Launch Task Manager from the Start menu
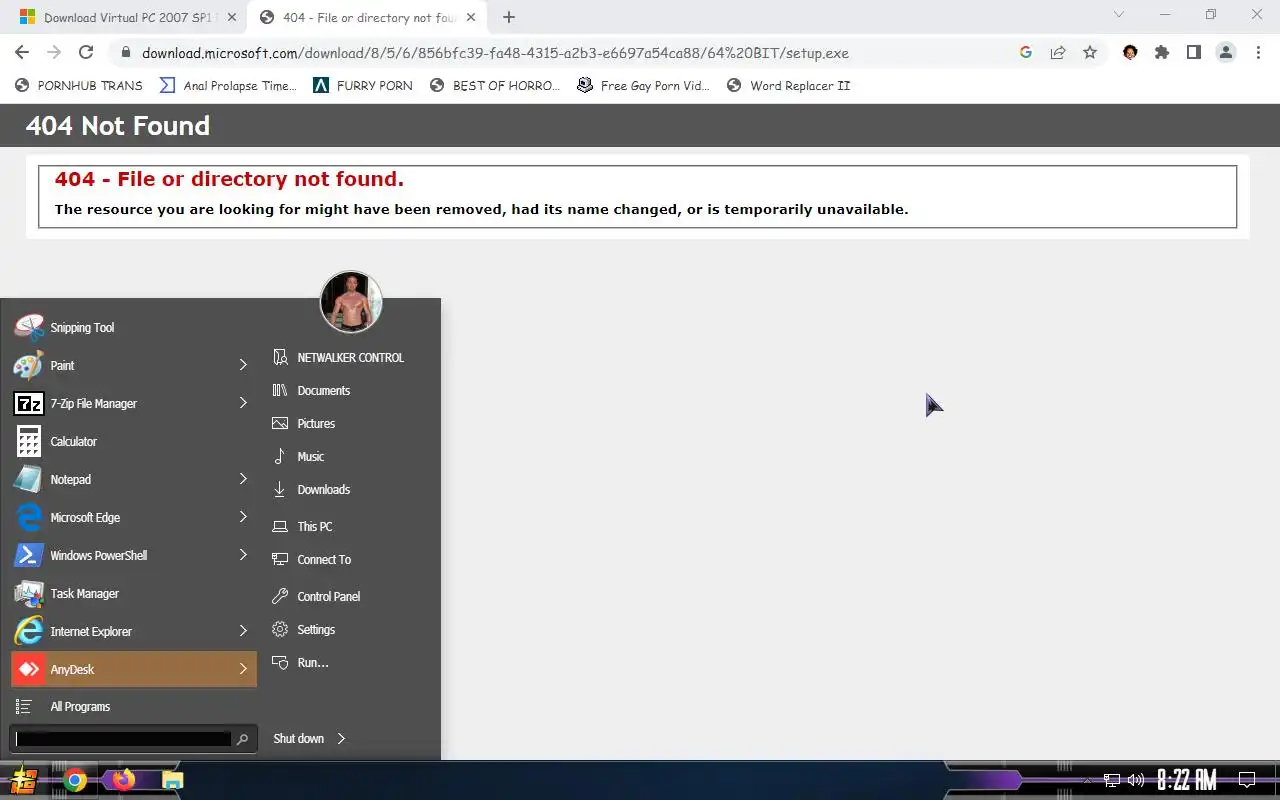Image resolution: width=1280 pixels, height=800 pixels. [133, 593]
